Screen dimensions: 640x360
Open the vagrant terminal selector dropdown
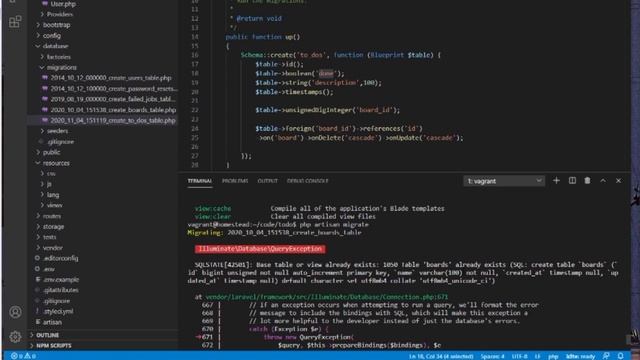coord(504,181)
